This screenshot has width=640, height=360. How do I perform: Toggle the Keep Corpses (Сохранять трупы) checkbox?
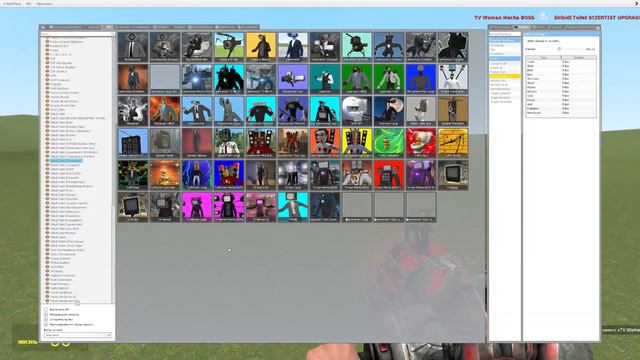tap(46, 320)
